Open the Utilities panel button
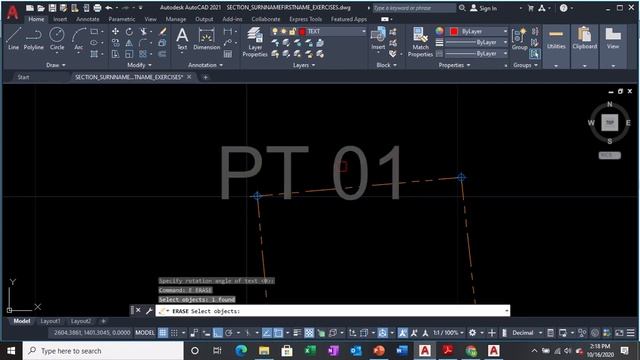The image size is (640, 360). (x=556, y=47)
